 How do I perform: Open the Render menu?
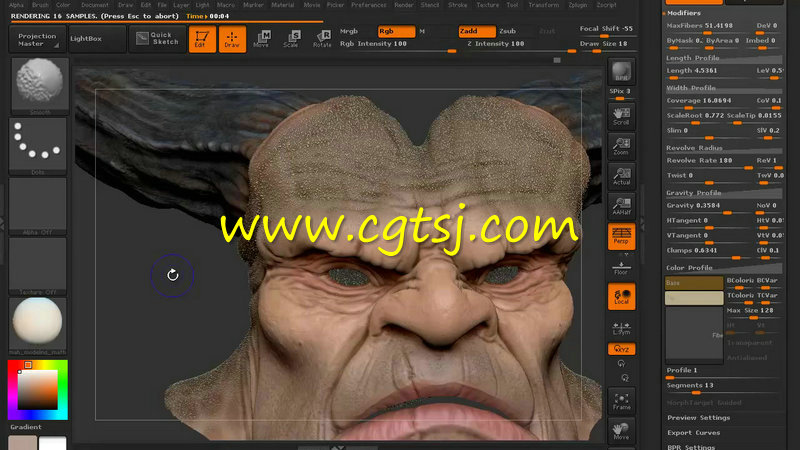[404, 5]
